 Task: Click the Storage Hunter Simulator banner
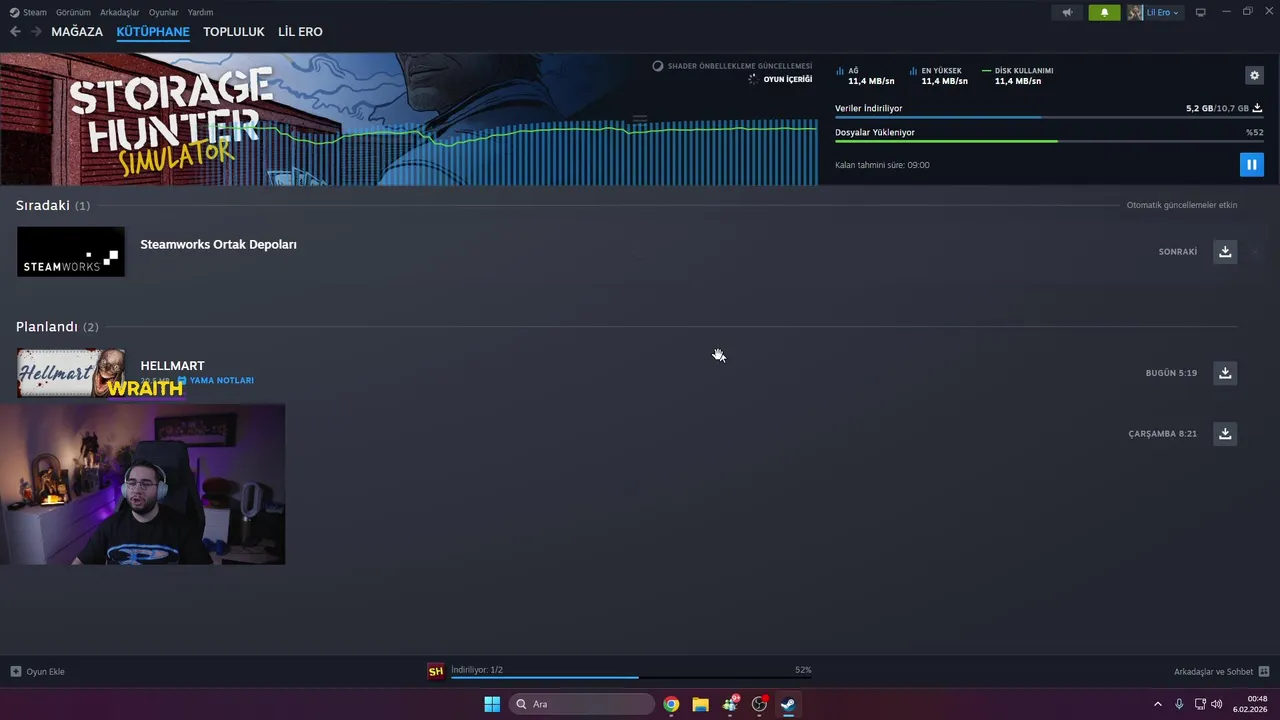click(x=408, y=119)
